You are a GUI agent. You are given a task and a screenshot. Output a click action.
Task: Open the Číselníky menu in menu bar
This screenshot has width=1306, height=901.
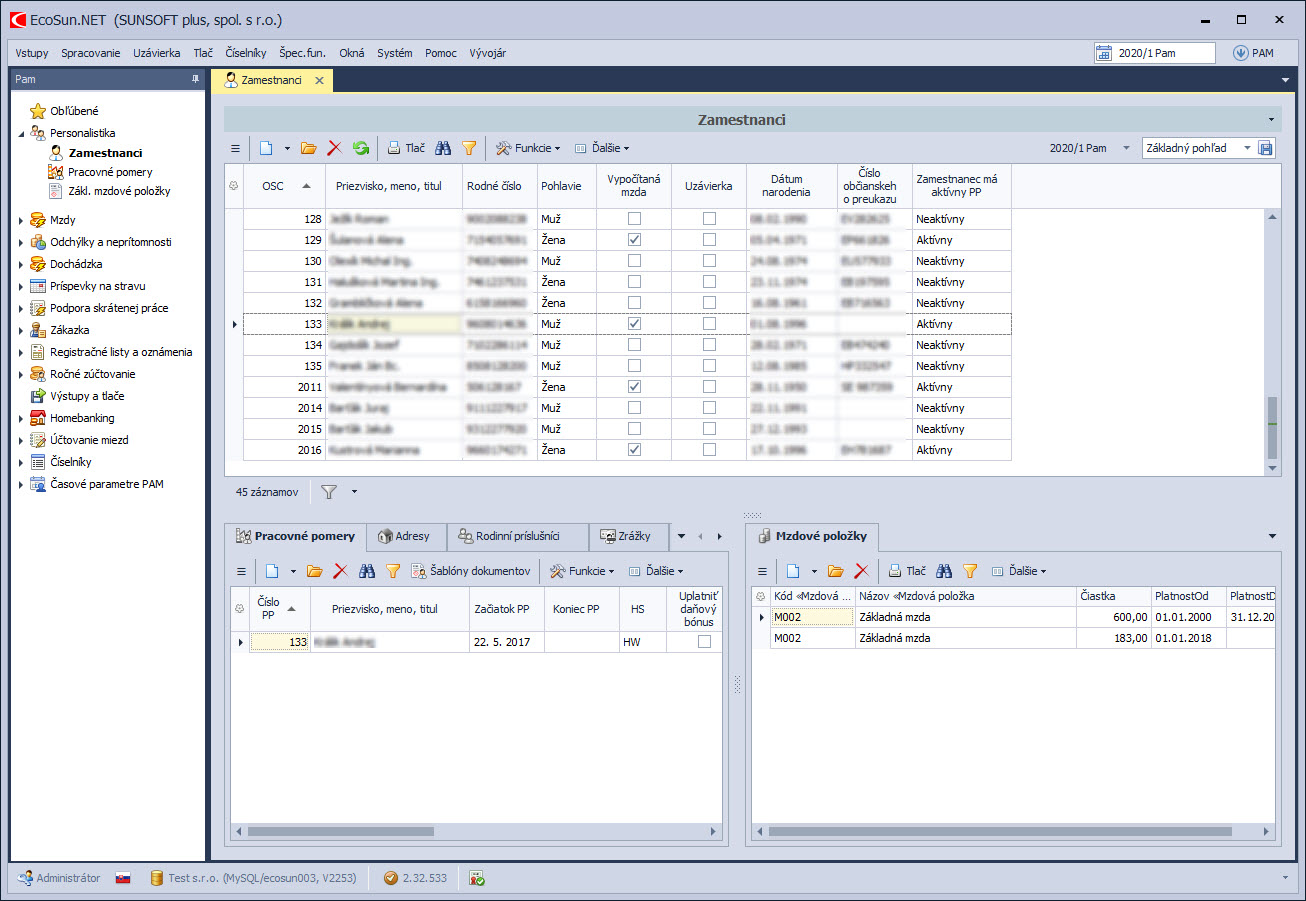pos(245,53)
